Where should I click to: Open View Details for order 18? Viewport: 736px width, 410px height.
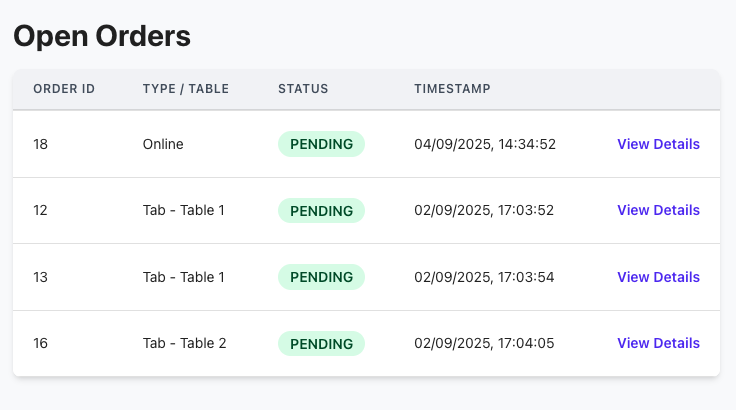pyautogui.click(x=658, y=144)
